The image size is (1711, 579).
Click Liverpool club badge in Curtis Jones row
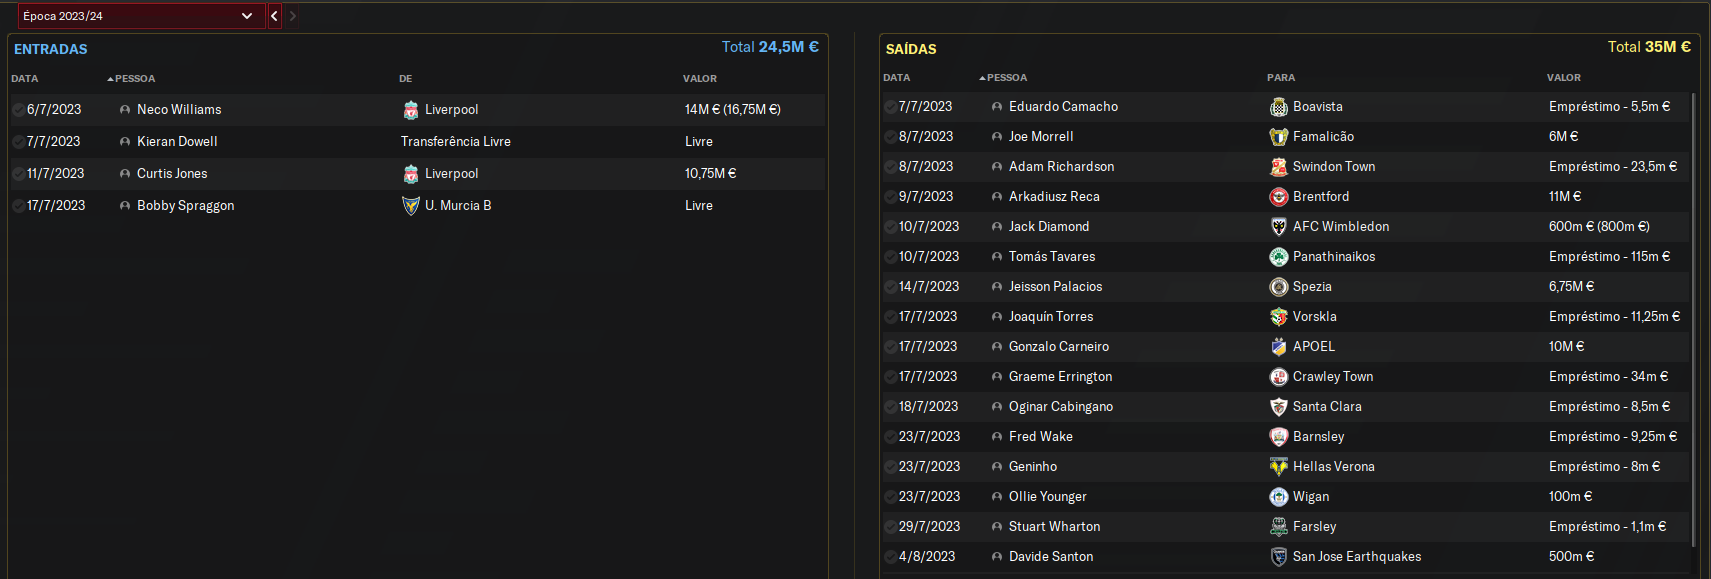pos(410,174)
